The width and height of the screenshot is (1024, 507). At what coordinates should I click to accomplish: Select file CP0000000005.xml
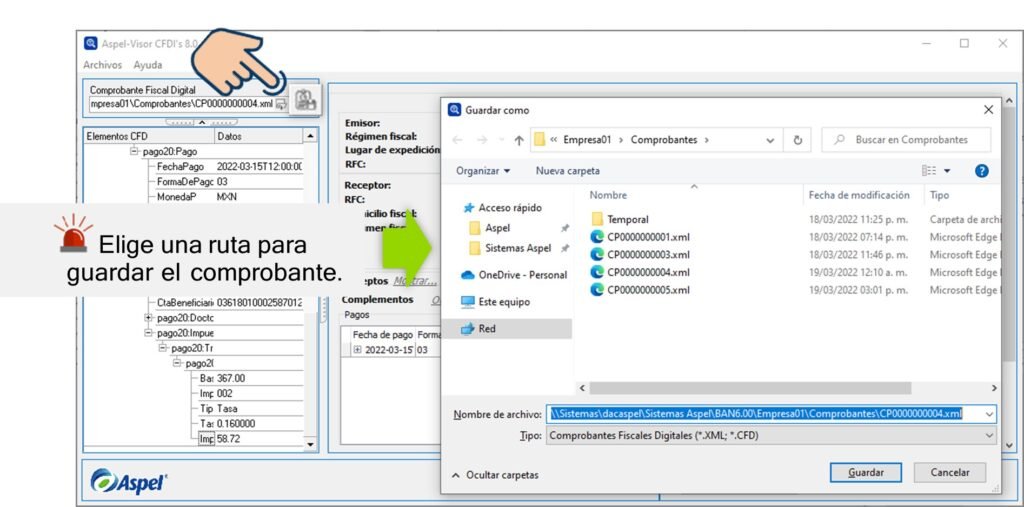639,289
